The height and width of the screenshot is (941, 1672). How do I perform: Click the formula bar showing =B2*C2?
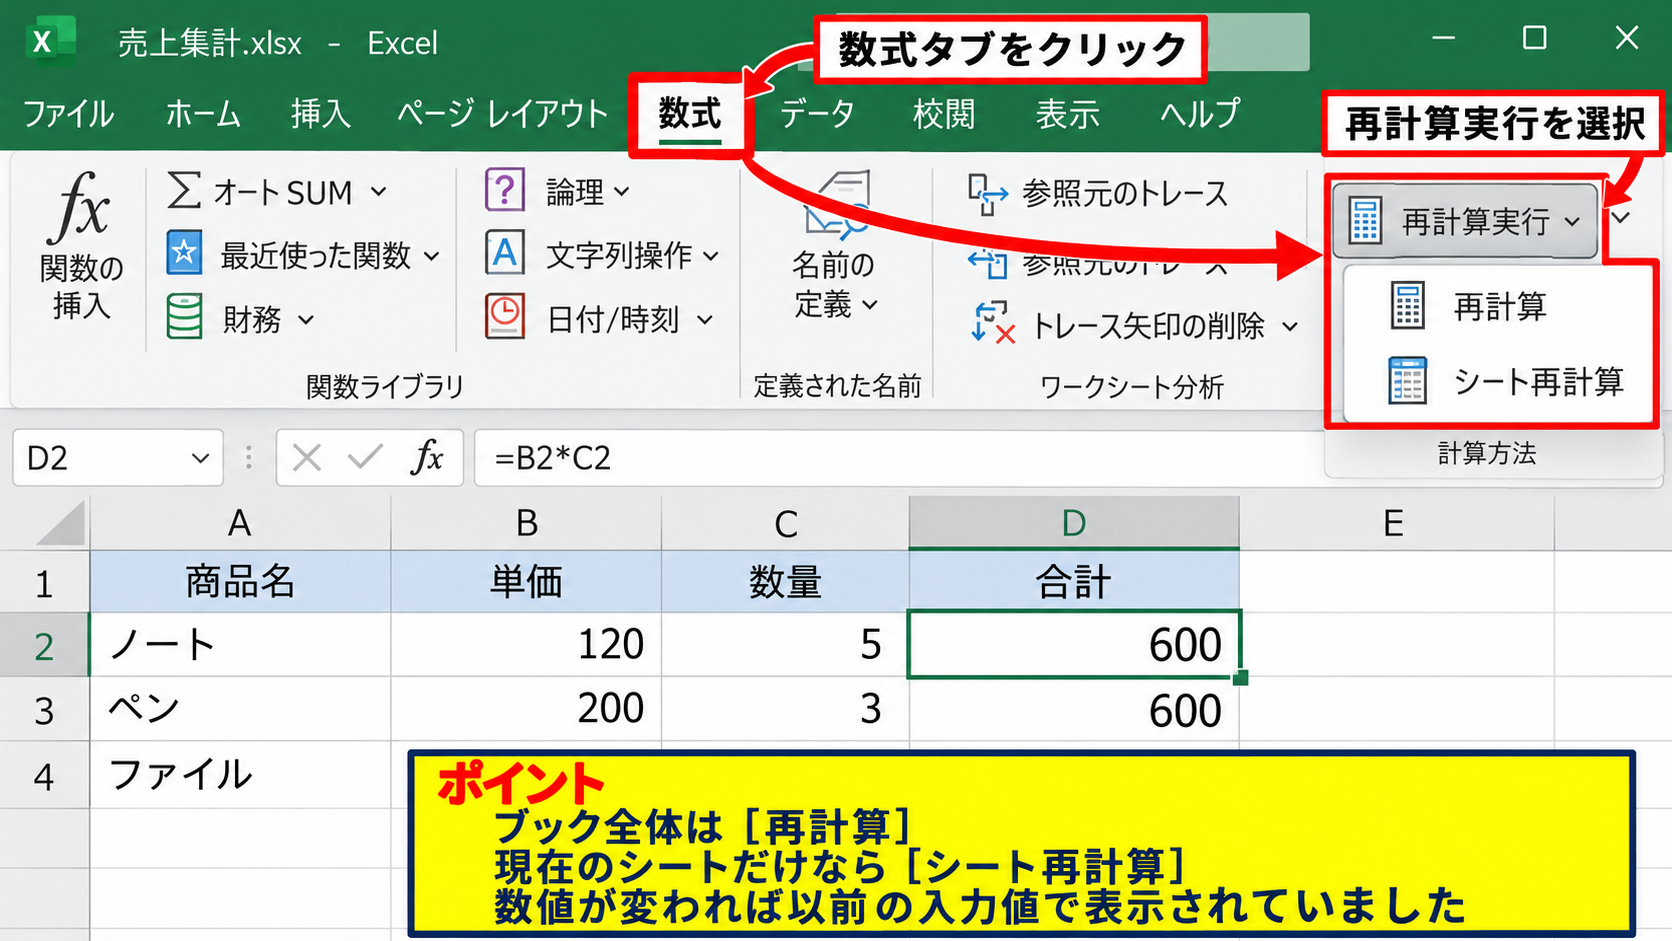coord(900,458)
